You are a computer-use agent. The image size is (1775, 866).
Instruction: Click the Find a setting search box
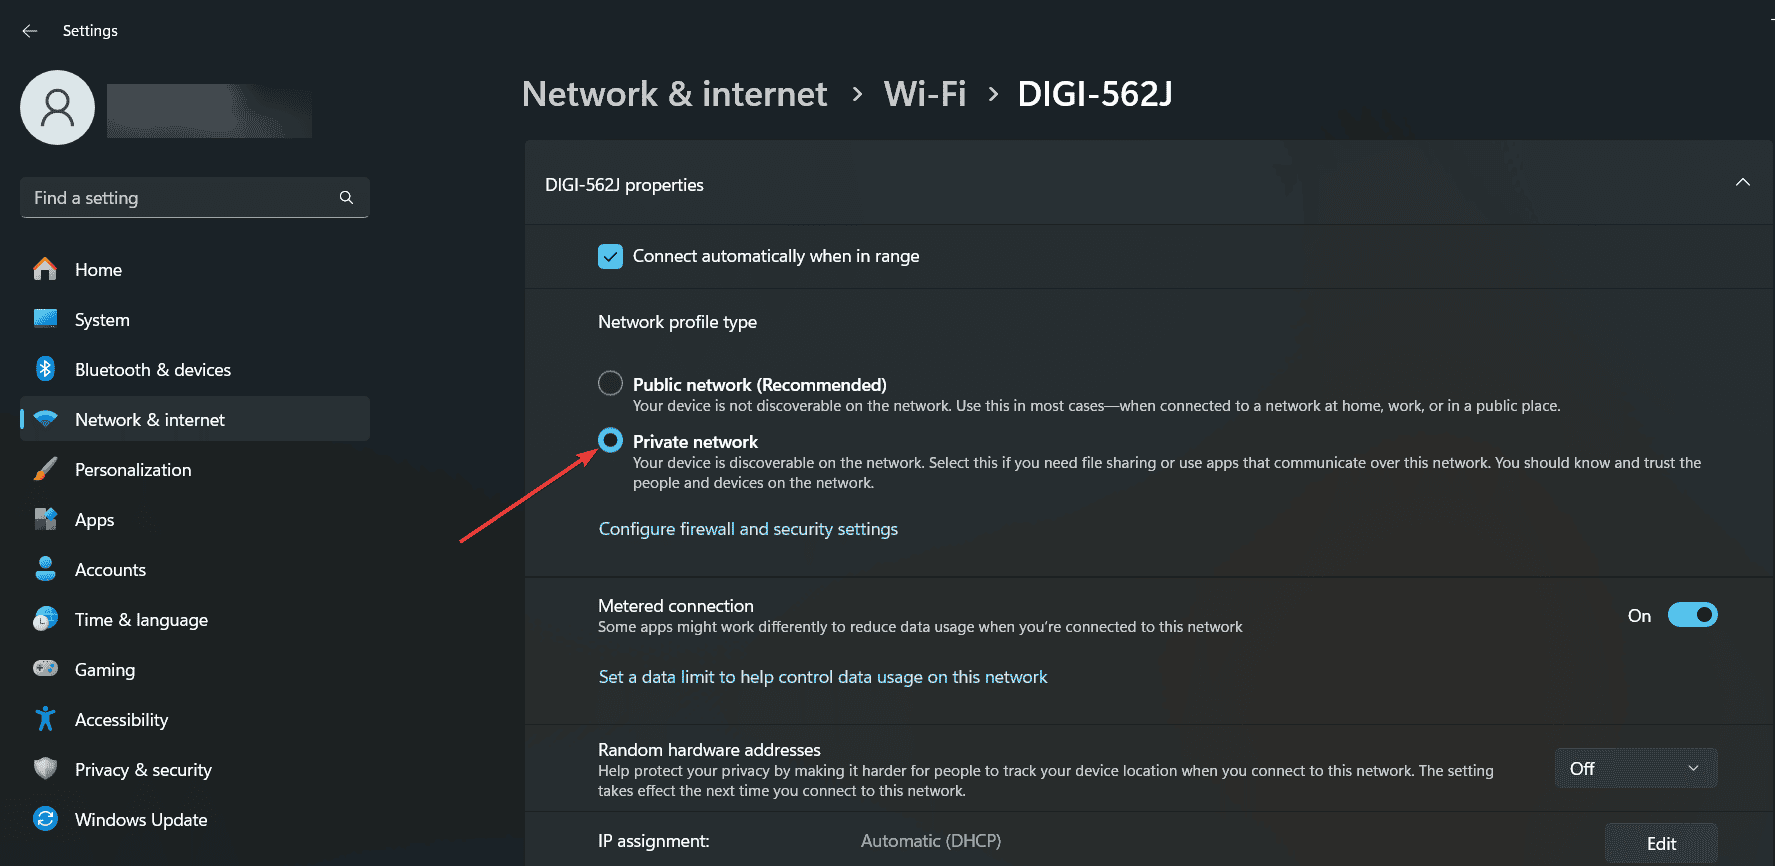coord(180,198)
